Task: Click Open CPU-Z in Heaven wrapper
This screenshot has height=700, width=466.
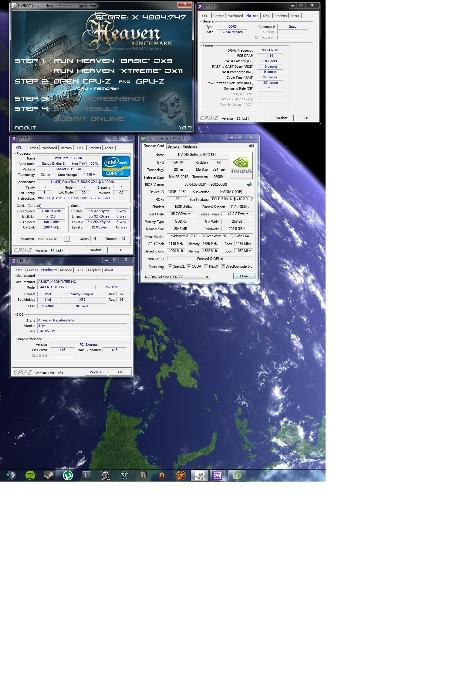Action: 82,81
